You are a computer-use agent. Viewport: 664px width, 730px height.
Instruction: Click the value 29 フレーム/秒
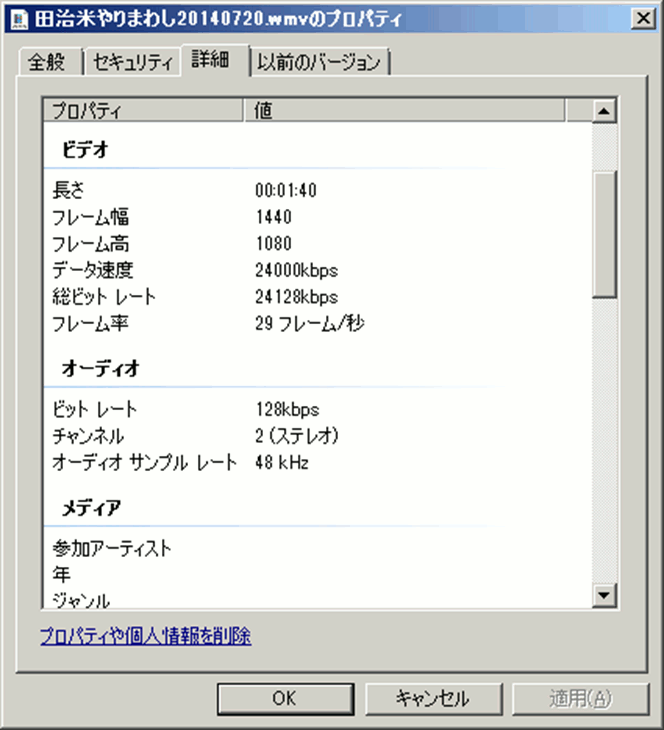[x=310, y=324]
